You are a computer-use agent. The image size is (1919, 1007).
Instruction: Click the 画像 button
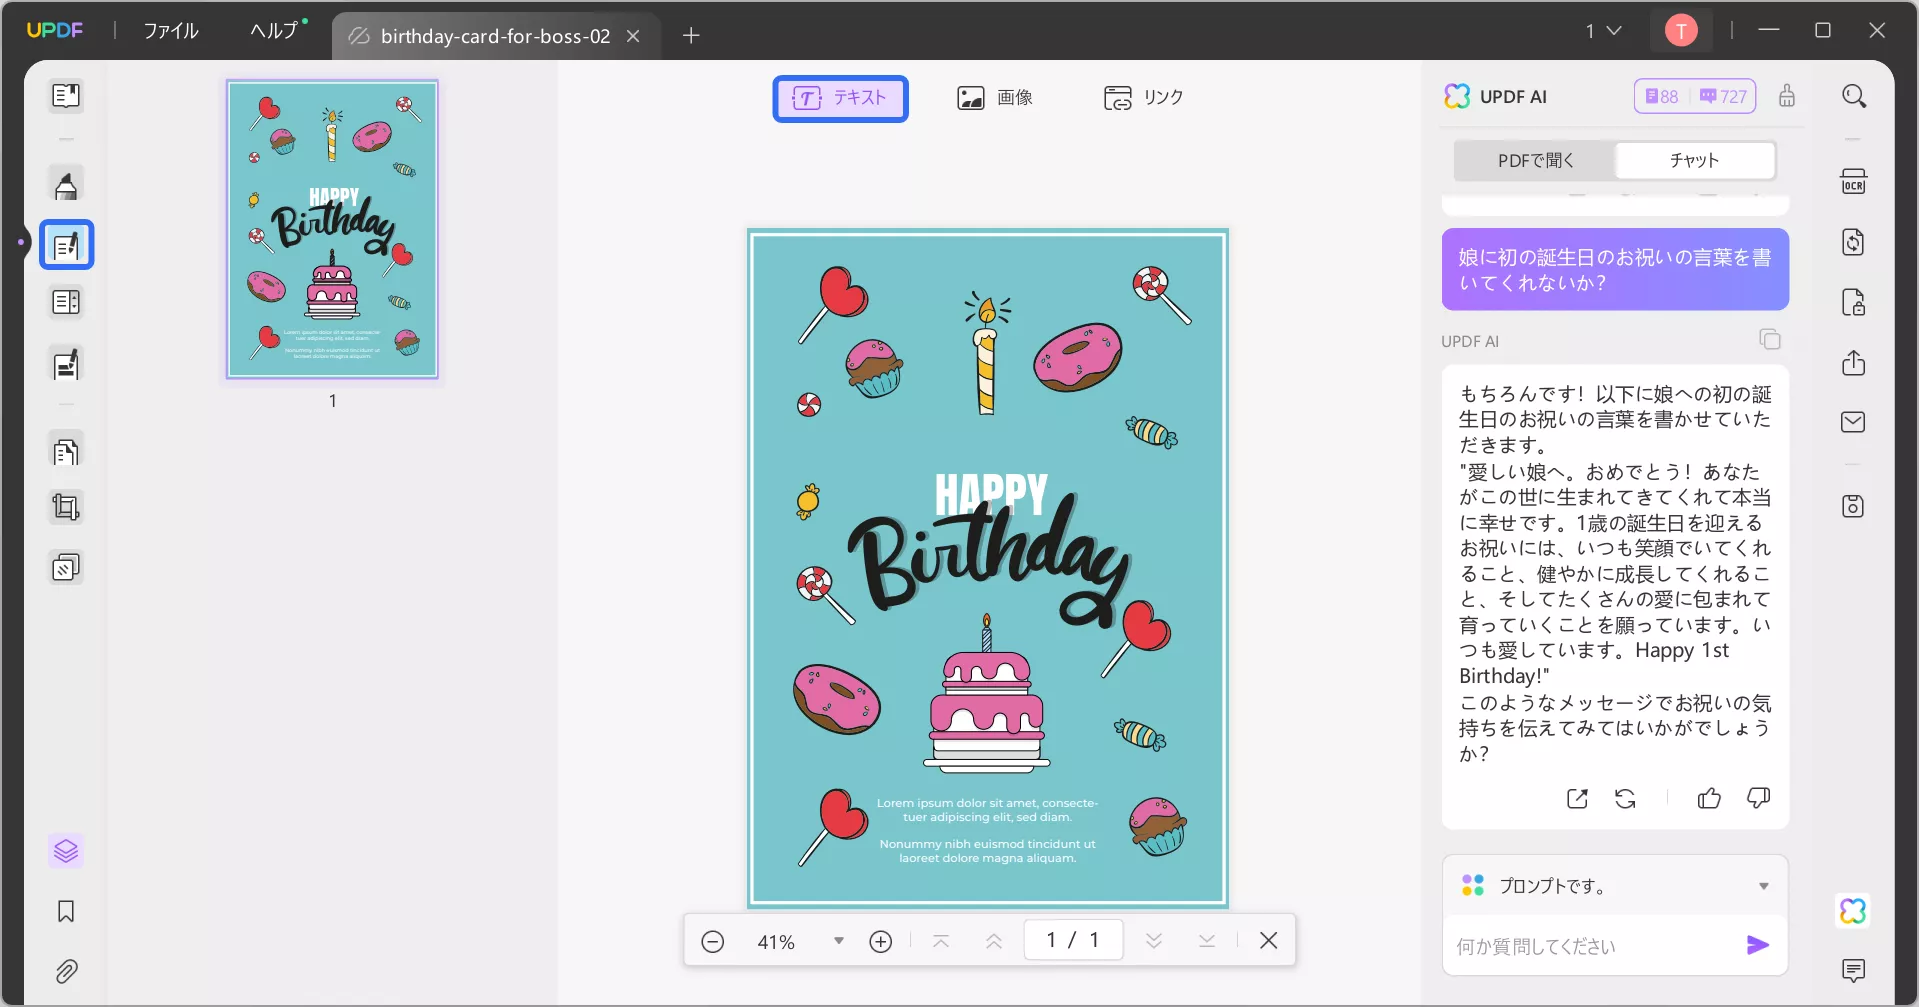(x=995, y=98)
